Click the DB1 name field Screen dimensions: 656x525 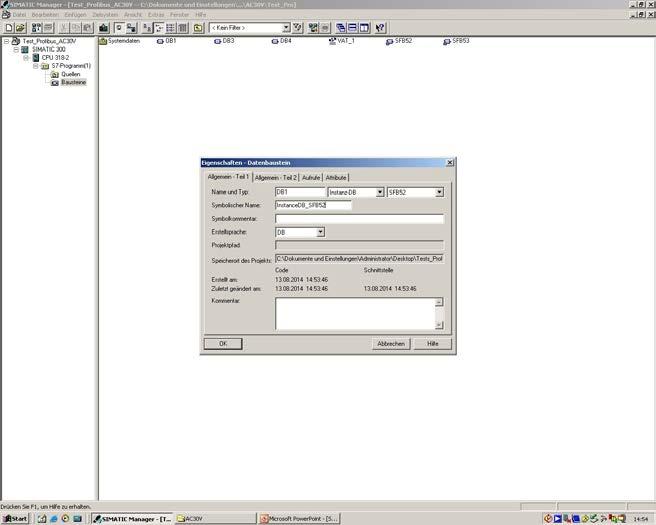click(300, 192)
